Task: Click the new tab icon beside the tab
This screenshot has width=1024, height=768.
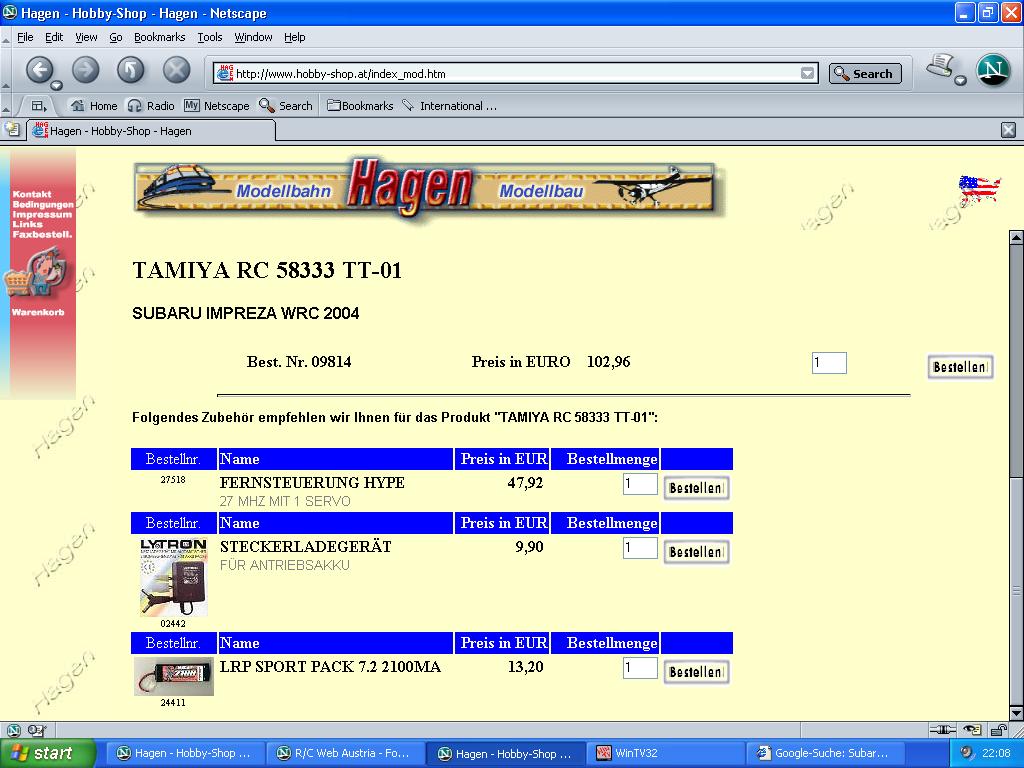Action: click(12, 129)
